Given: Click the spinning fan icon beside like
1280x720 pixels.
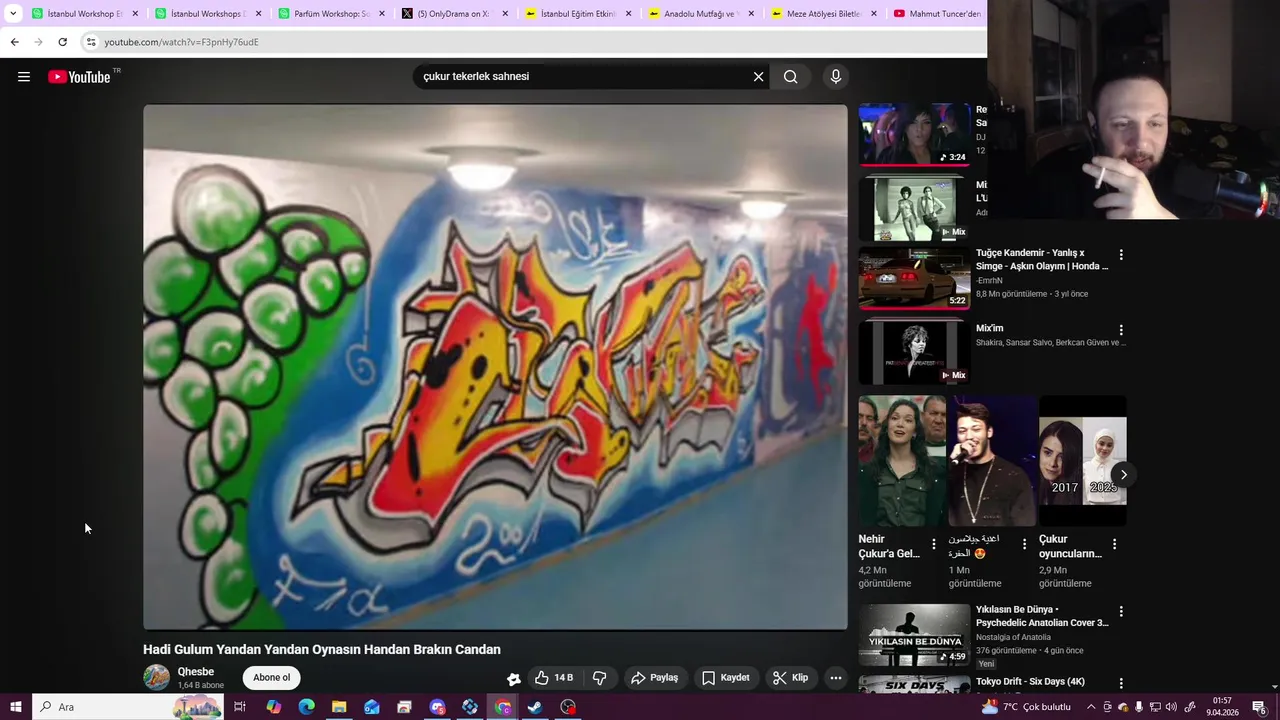Looking at the screenshot, I should click(x=514, y=679).
